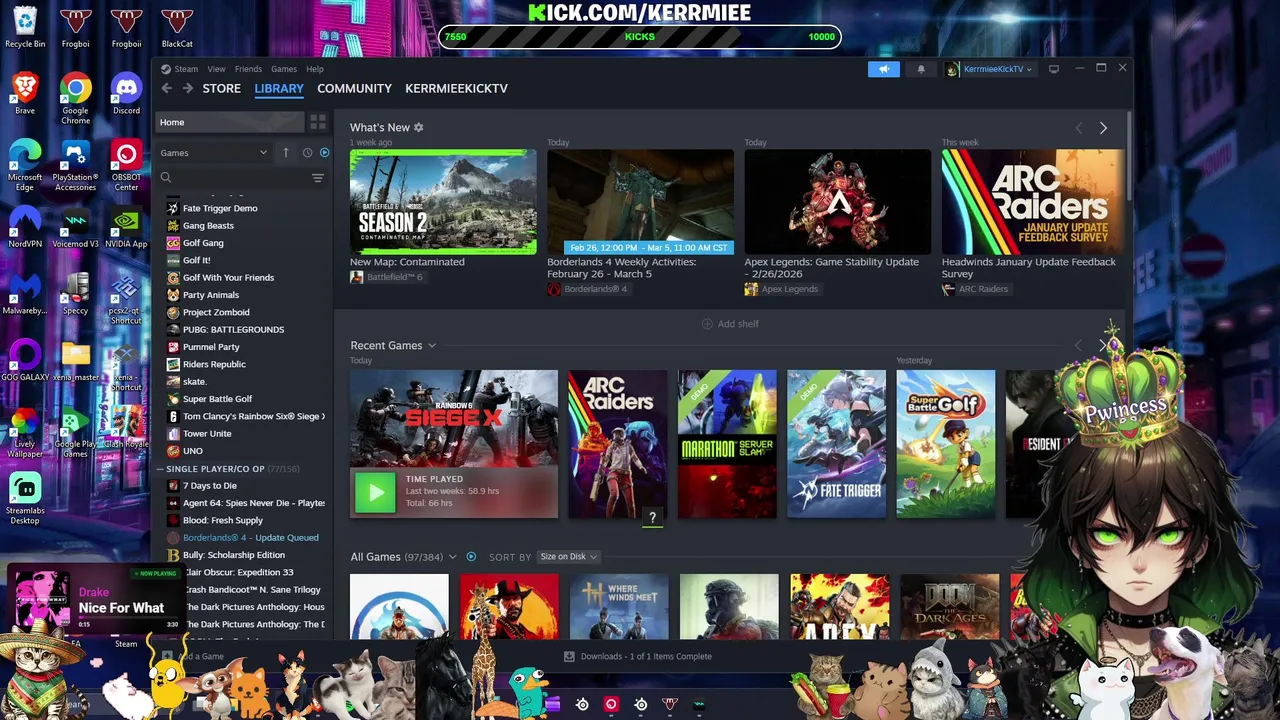Switch to the COMMUNITY tab

pyautogui.click(x=354, y=88)
